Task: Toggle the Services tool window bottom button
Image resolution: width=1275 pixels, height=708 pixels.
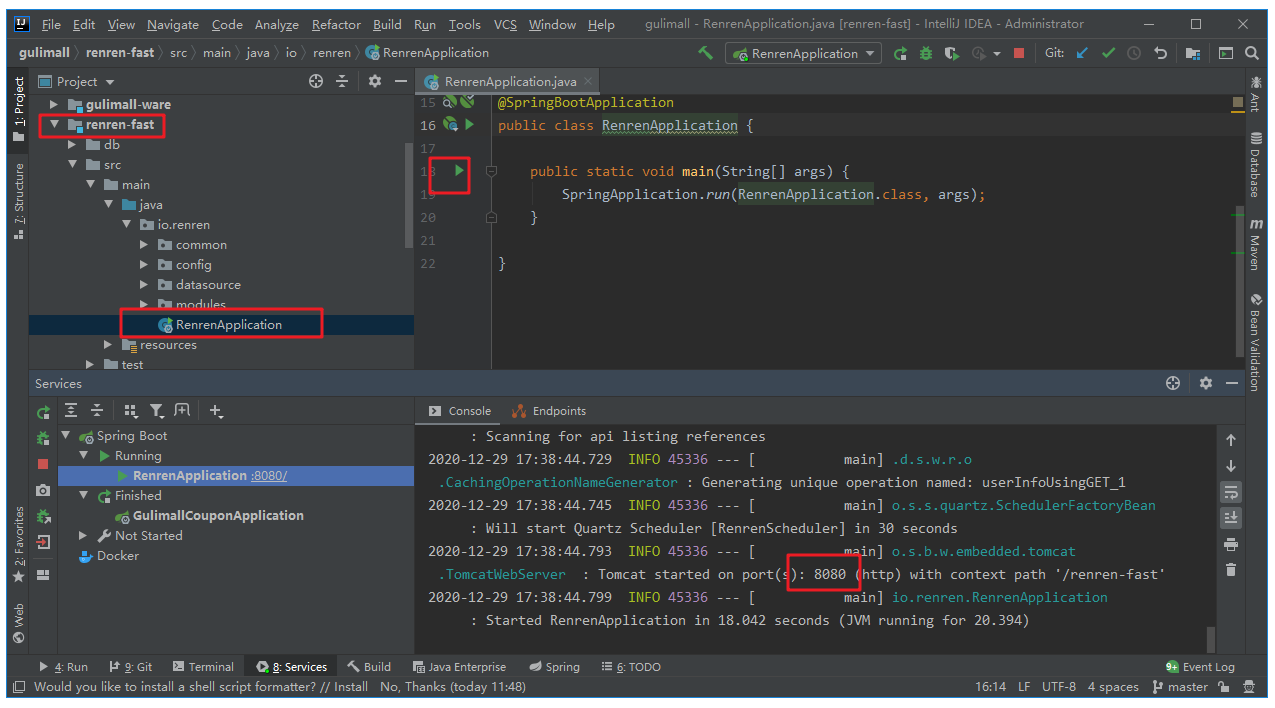Action: coord(291,667)
